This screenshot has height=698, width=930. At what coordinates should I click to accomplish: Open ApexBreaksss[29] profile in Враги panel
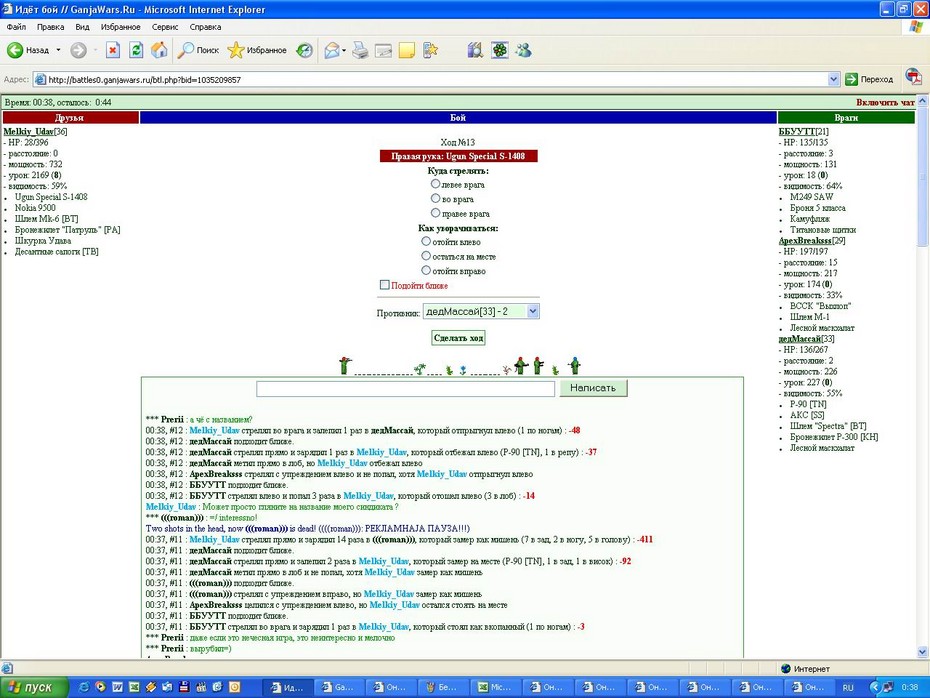[812, 241]
